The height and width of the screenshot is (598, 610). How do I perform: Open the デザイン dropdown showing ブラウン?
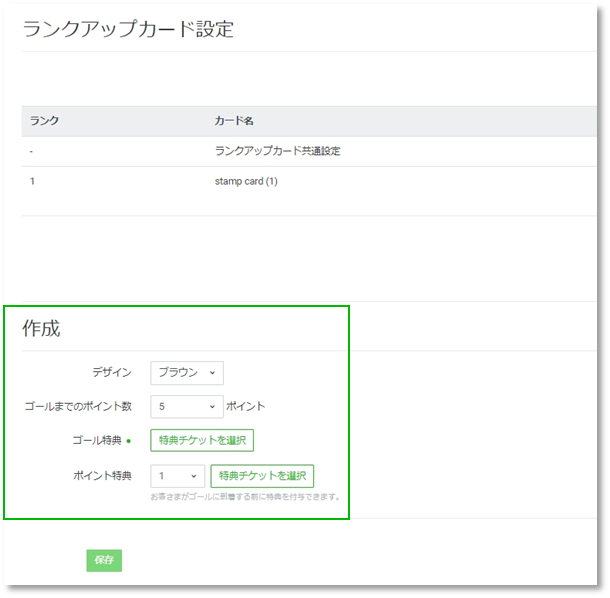(x=187, y=373)
